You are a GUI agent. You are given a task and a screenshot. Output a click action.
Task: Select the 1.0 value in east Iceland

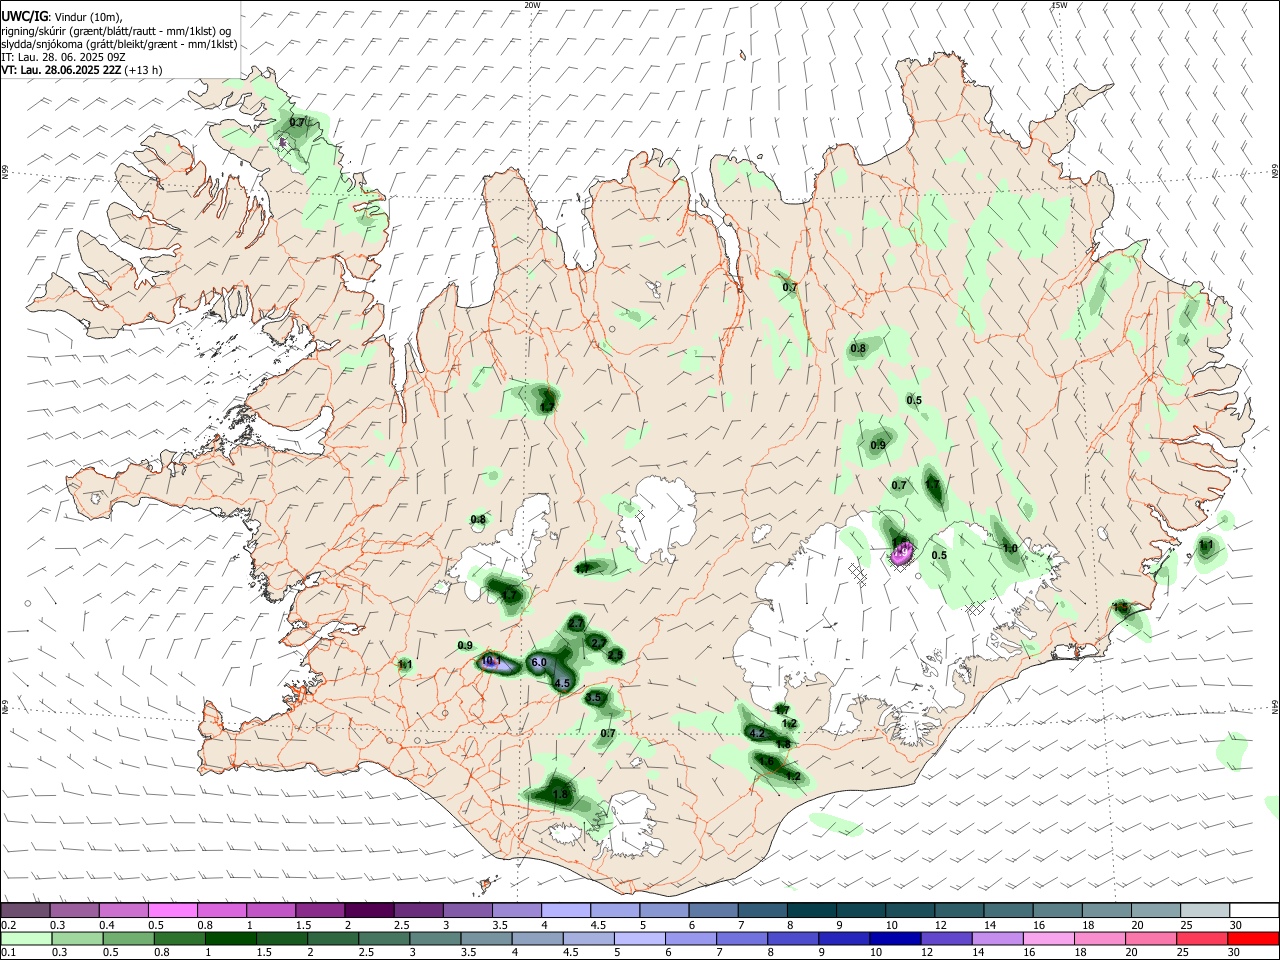pos(1010,548)
